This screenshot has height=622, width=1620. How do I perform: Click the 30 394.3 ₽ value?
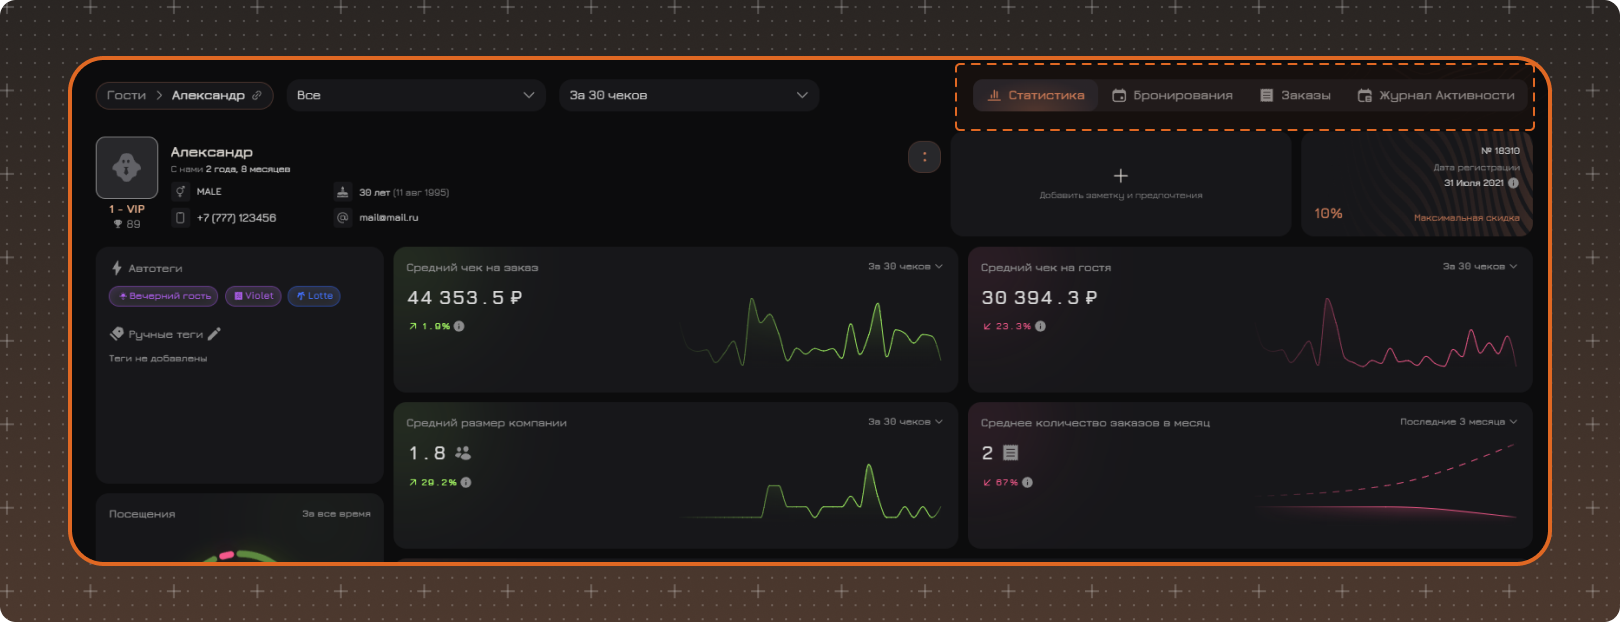[x=1039, y=297]
